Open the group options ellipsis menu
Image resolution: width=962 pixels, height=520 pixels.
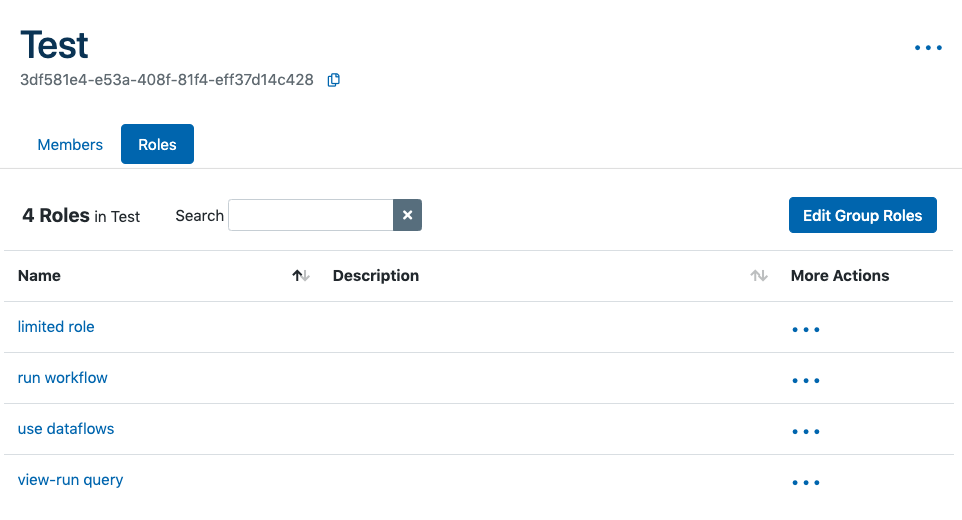coord(928,47)
